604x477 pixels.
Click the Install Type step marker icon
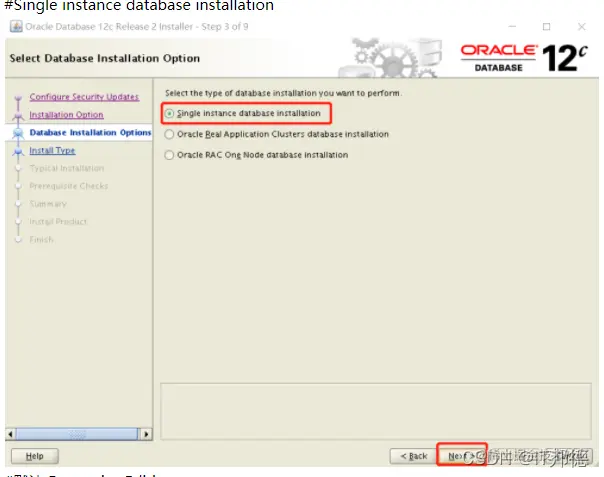point(18,151)
